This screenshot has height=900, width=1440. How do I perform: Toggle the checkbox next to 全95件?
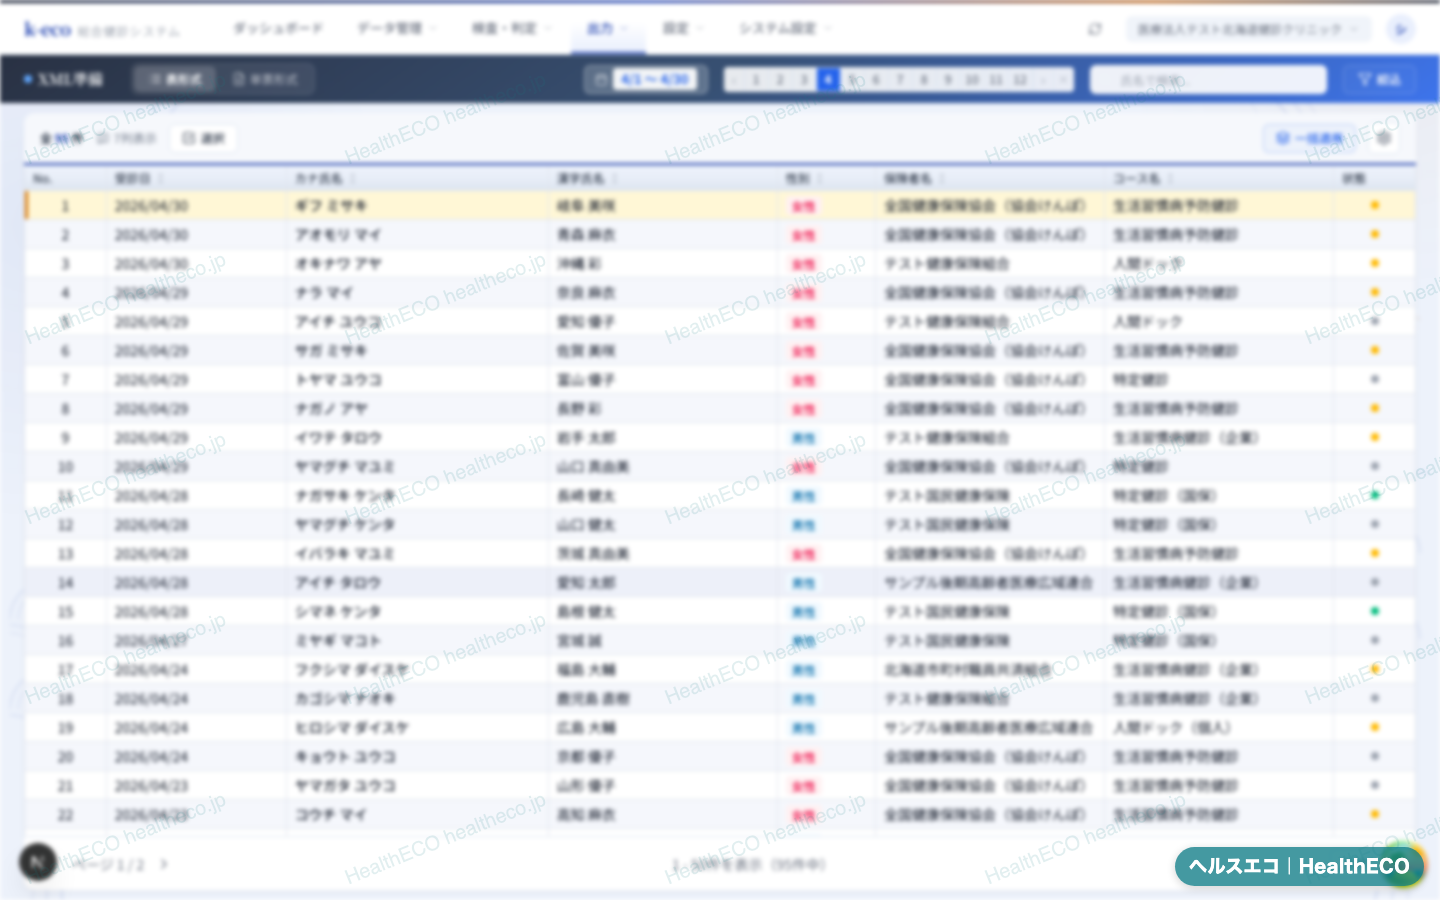[103, 138]
